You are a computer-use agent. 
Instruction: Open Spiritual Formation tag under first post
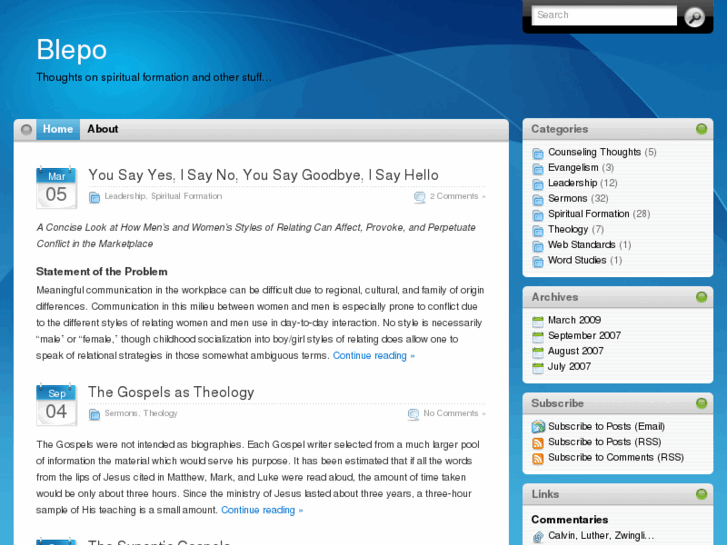point(186,196)
